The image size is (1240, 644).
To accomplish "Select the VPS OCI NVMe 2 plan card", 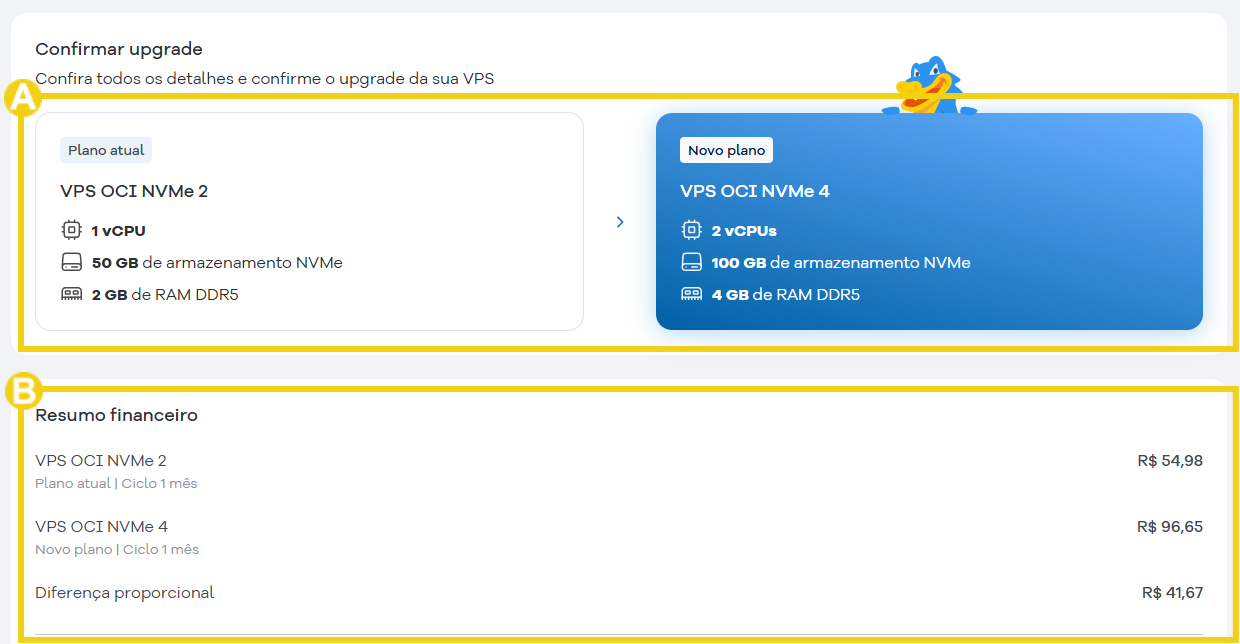I will click(x=309, y=221).
